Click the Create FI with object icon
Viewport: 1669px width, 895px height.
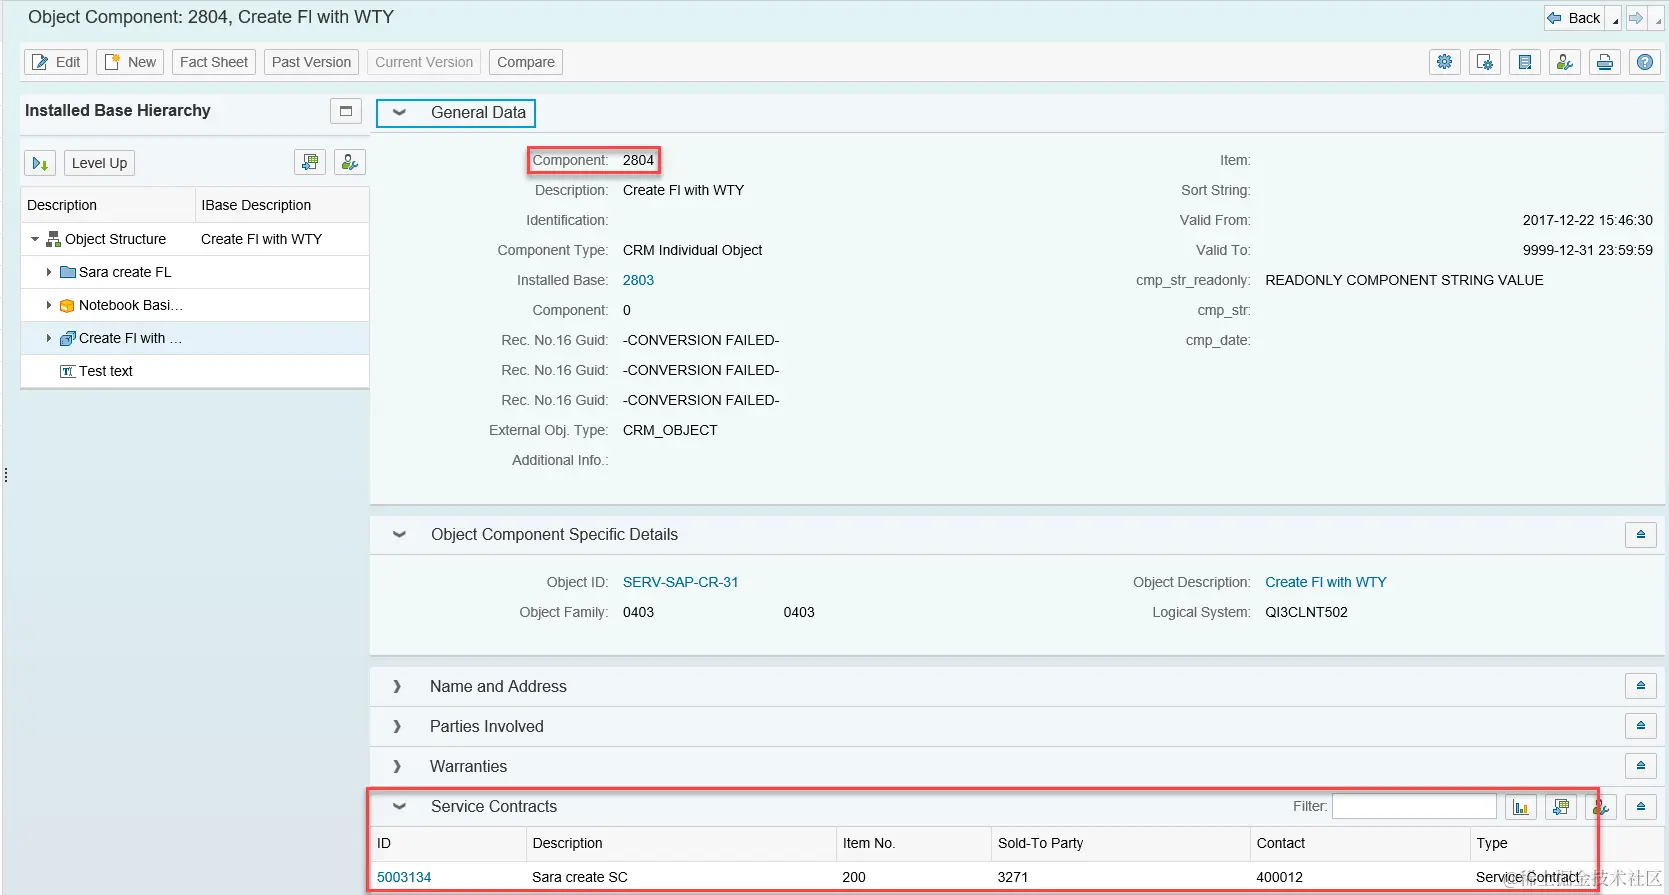[x=68, y=338]
